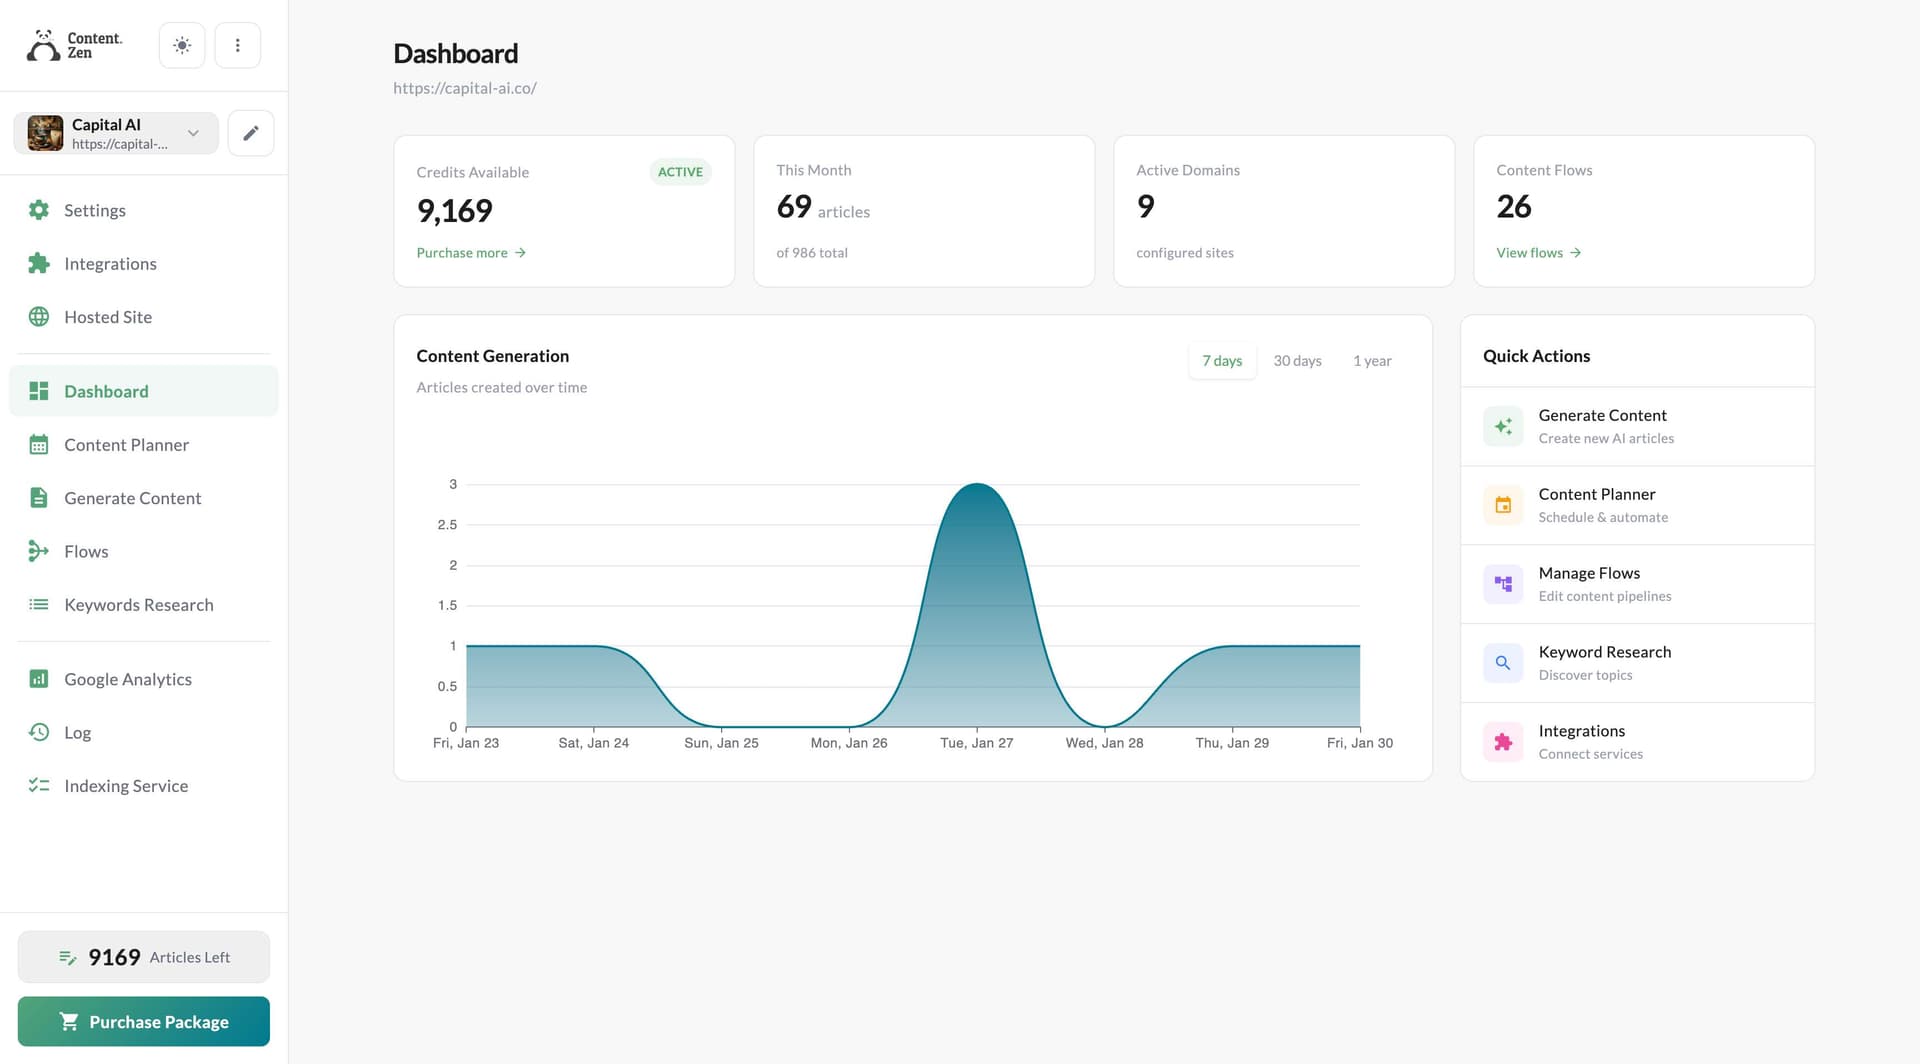
Task: Select the Settings gear icon in sidebar
Action: pyautogui.click(x=38, y=210)
